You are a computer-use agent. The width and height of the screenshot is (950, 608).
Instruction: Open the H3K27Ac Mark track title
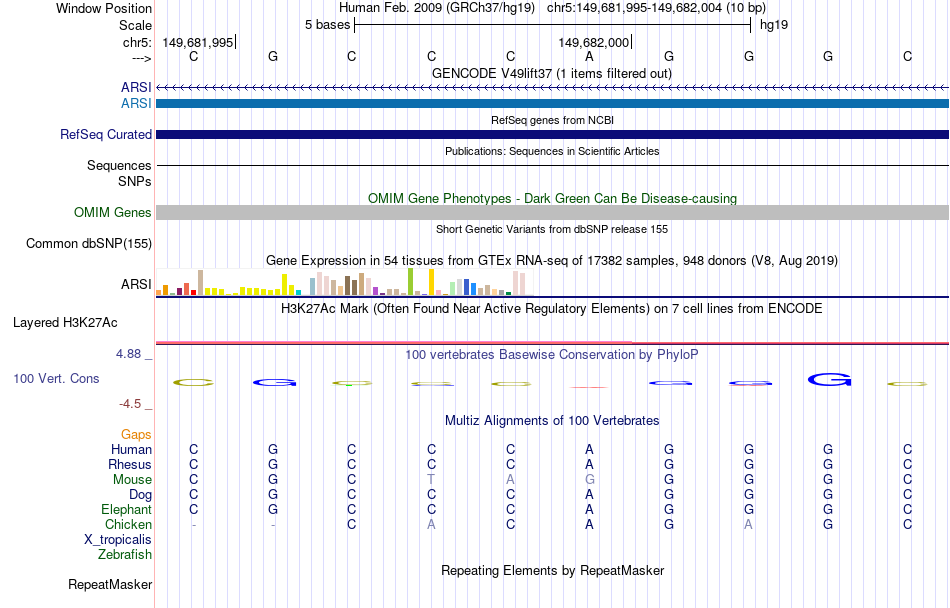point(552,308)
